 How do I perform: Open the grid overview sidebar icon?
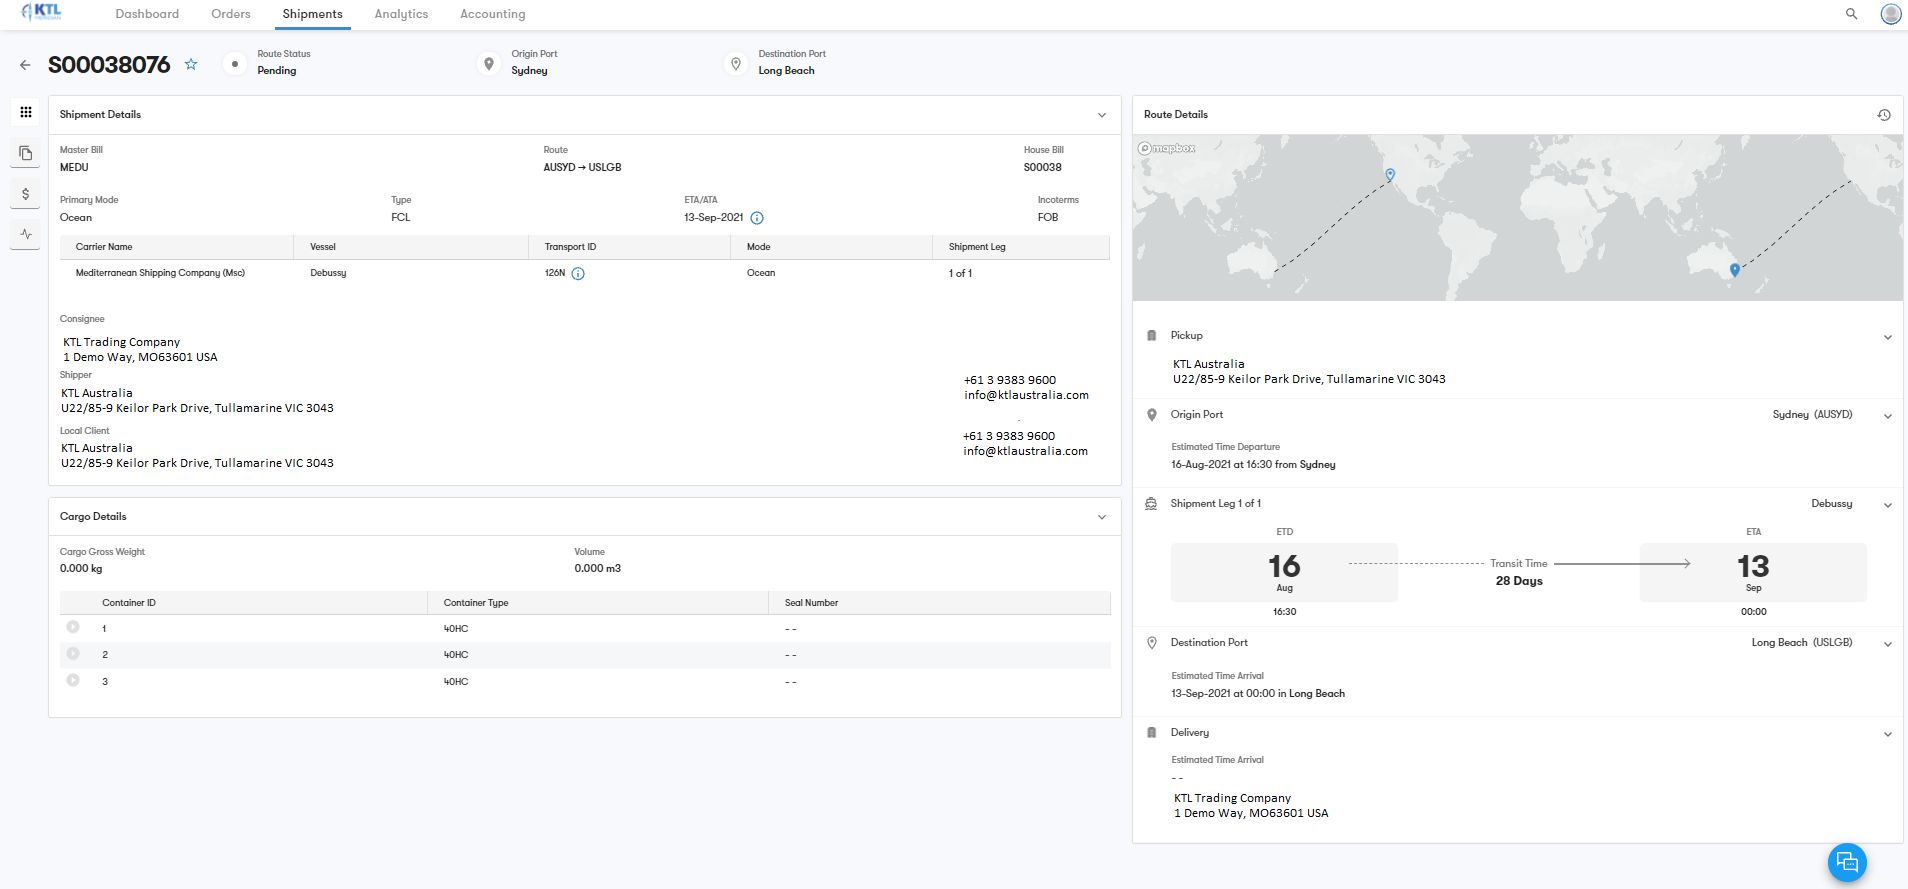[x=26, y=112]
